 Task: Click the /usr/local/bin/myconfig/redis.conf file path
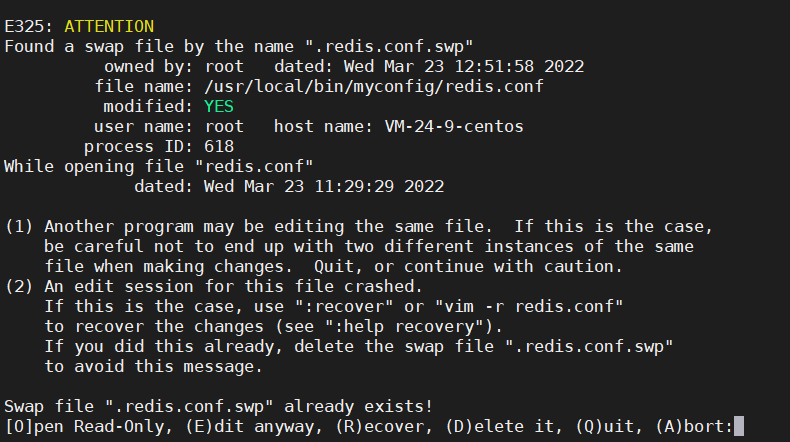(373, 86)
